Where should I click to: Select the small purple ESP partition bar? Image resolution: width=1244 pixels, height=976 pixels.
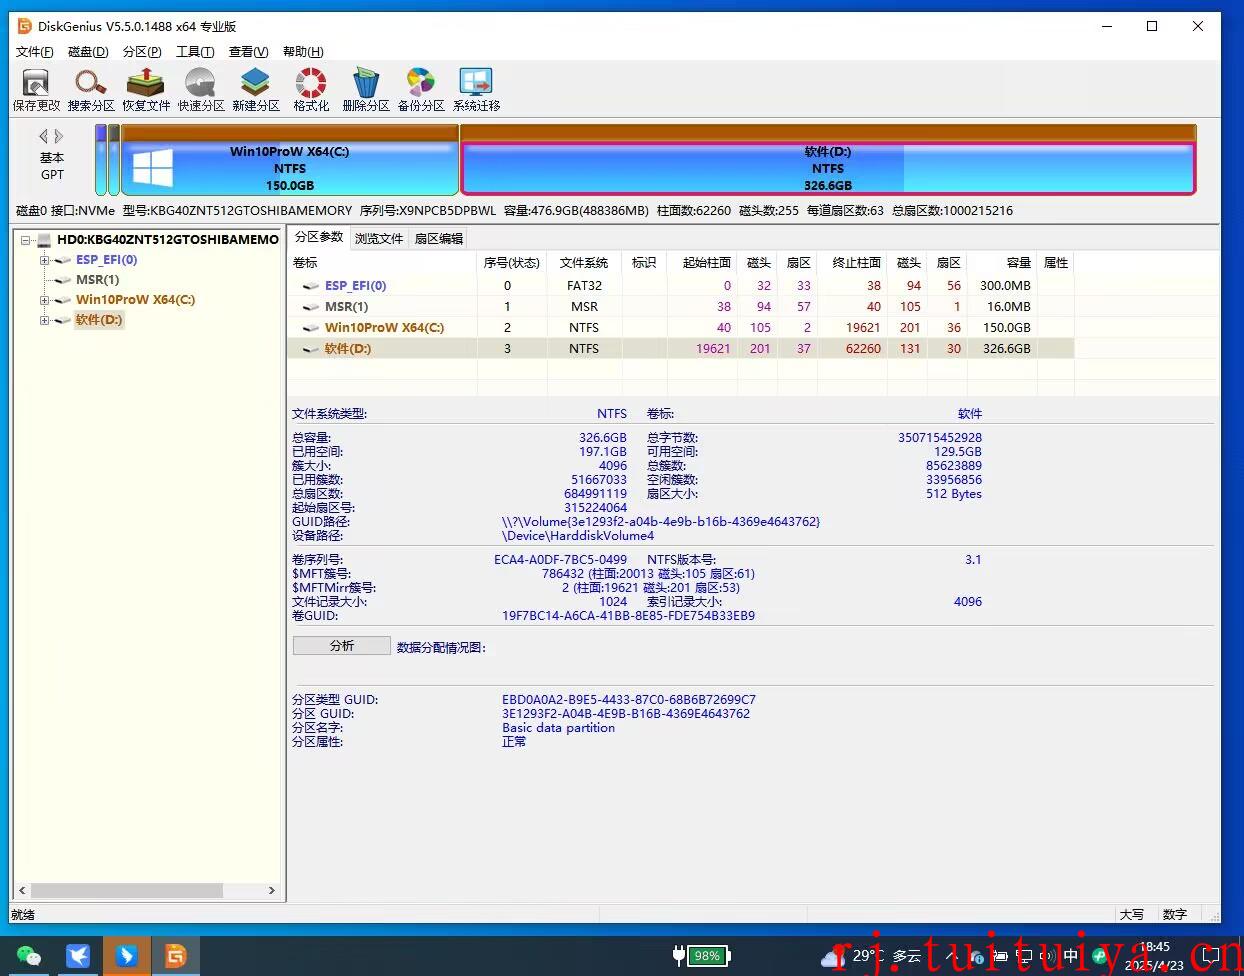coord(101,160)
